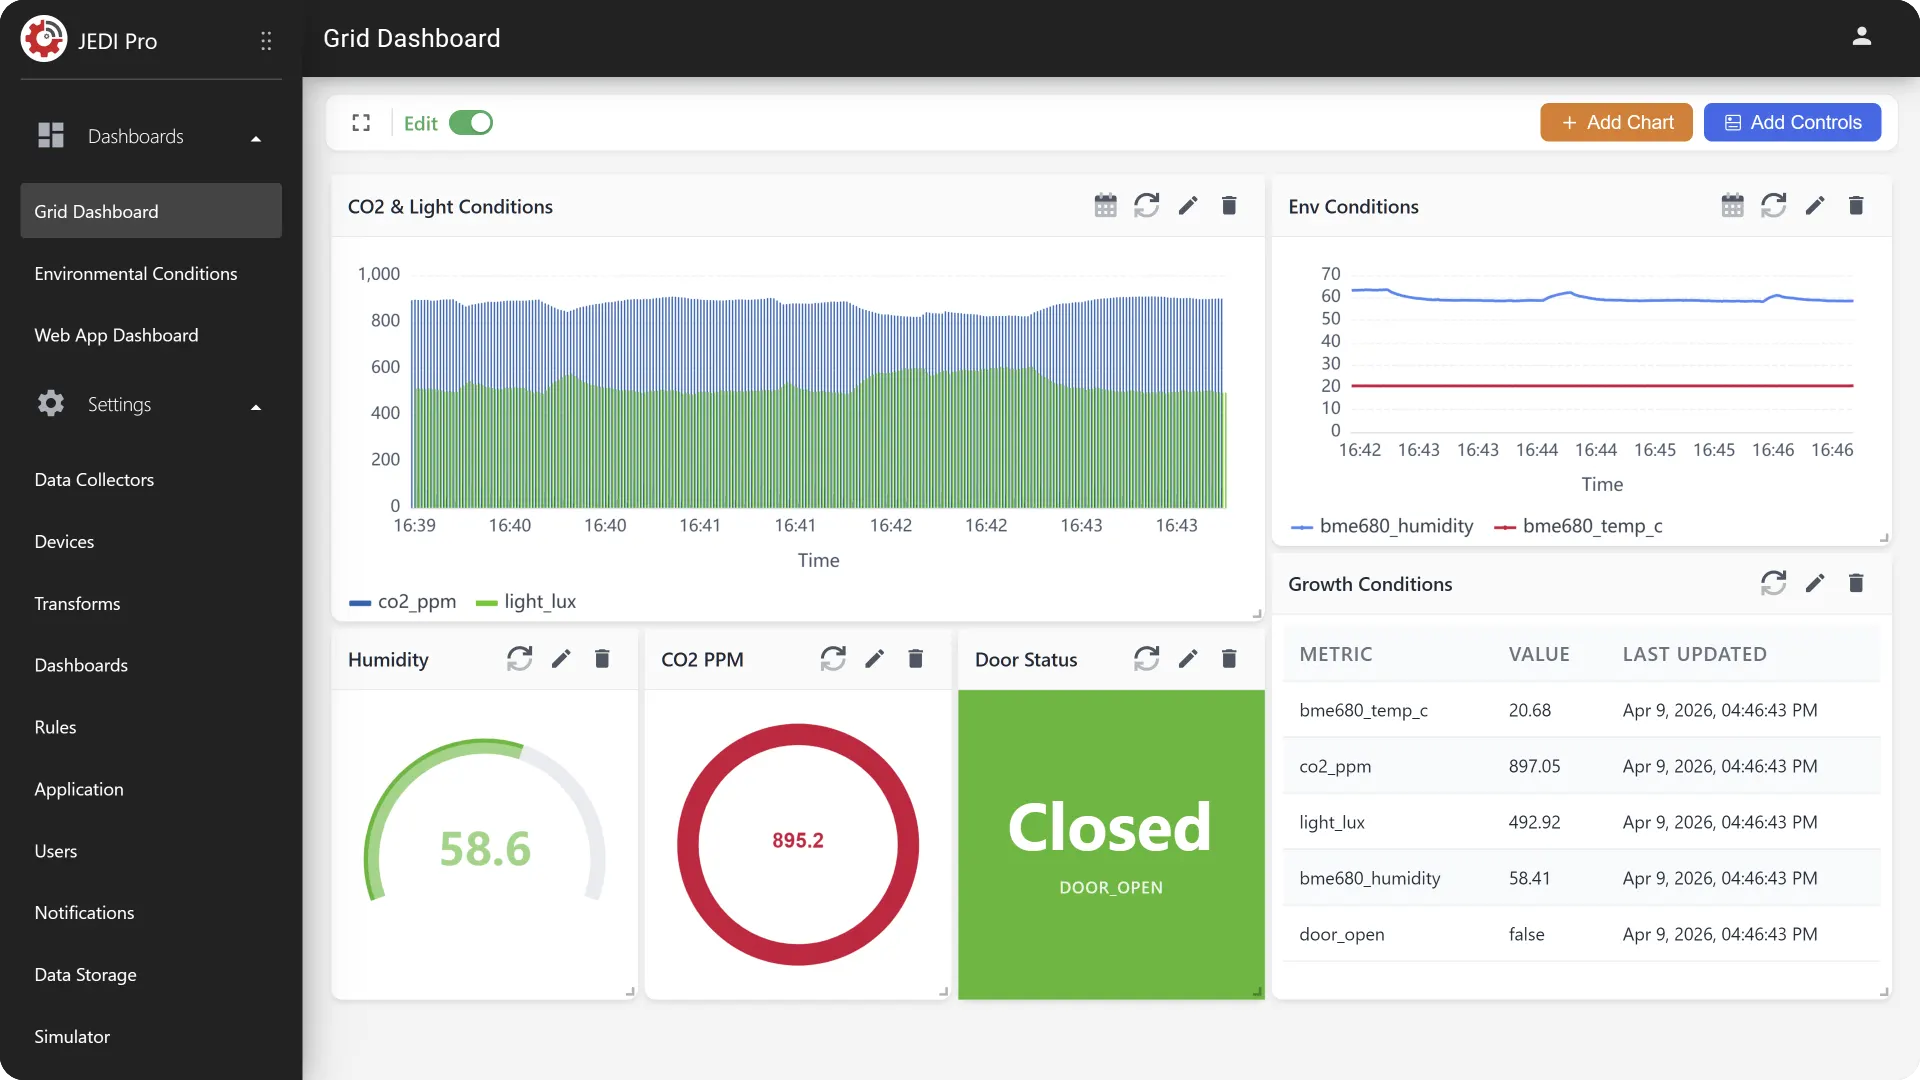Refresh the Door Status widget

click(x=1146, y=659)
